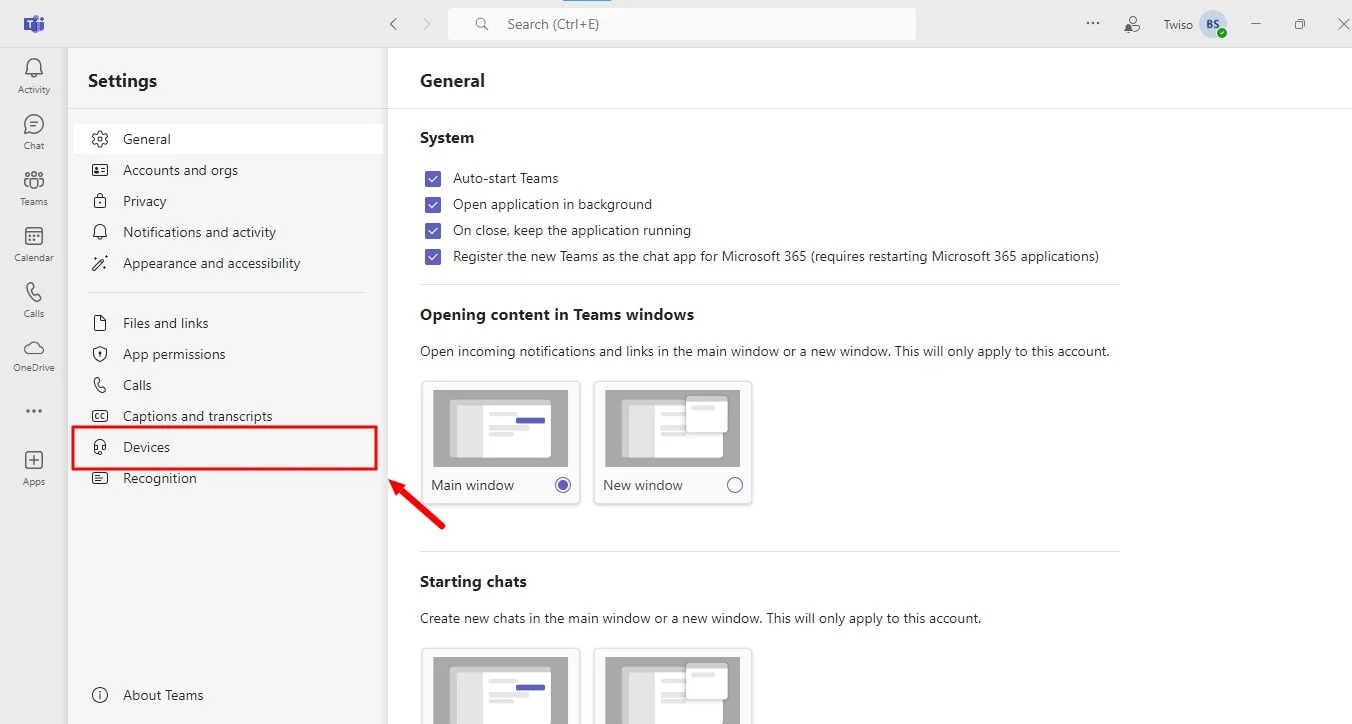Viewport: 1352px width, 724px height.
Task: Open Accounts and orgs settings
Action: 228,170
